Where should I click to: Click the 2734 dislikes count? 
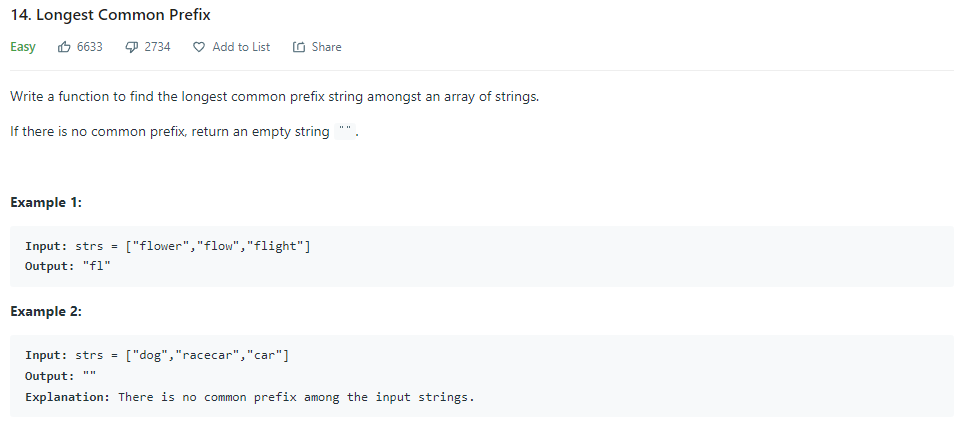click(157, 47)
